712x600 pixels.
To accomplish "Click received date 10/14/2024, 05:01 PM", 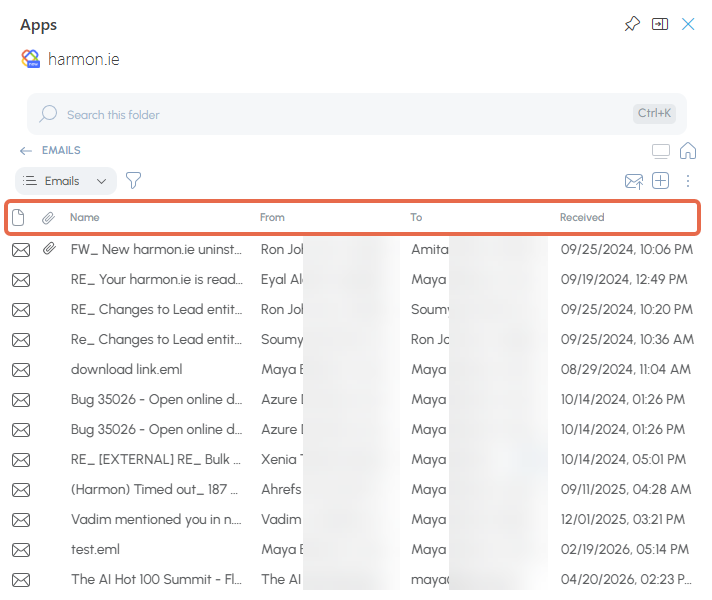I will click(623, 459).
